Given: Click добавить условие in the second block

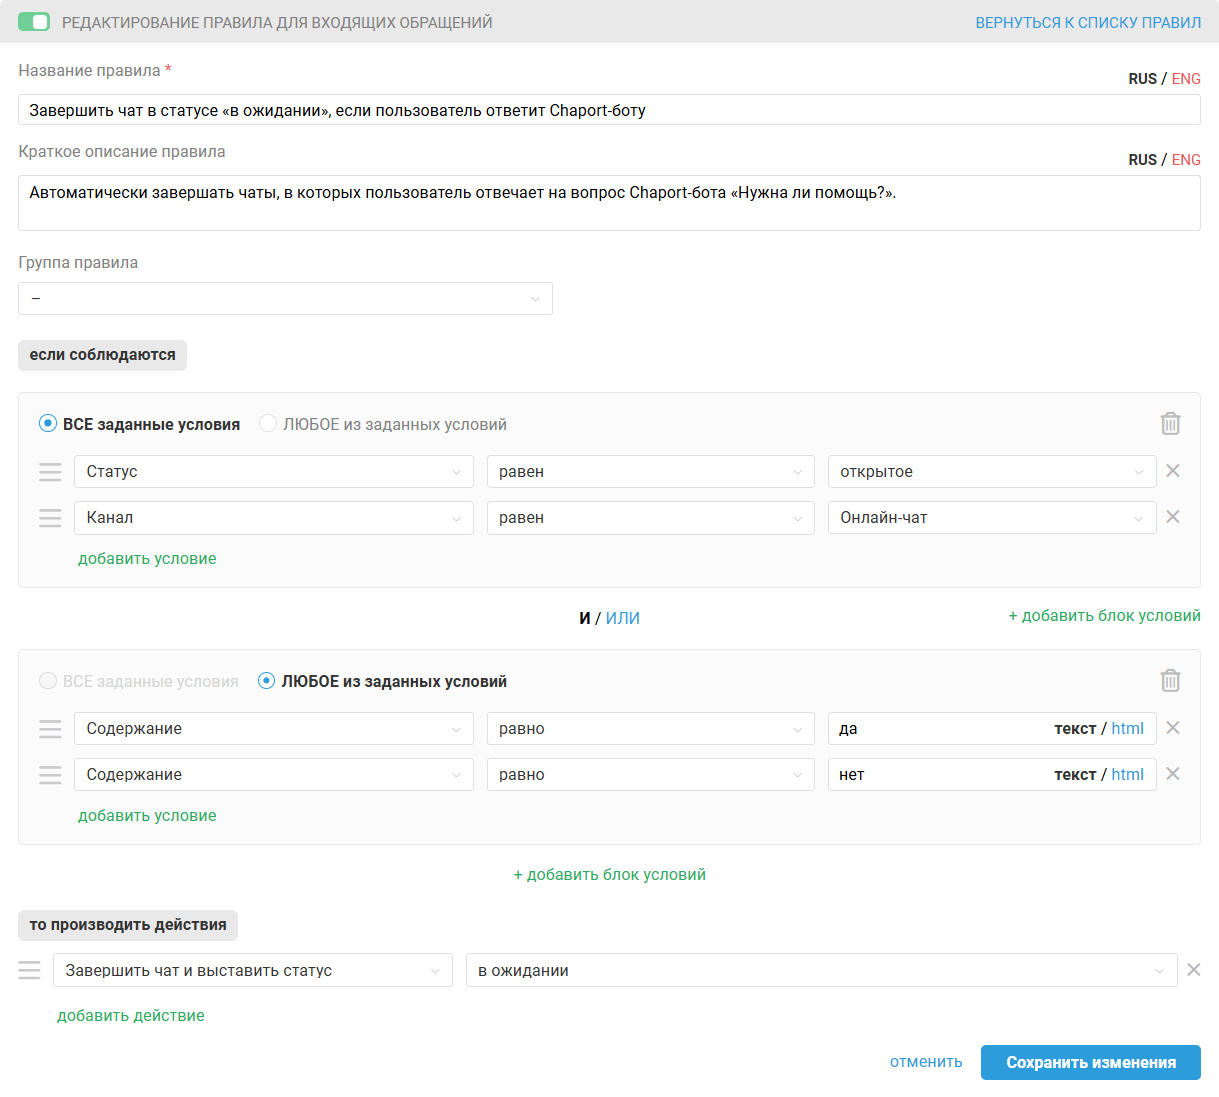Looking at the screenshot, I should click(147, 815).
